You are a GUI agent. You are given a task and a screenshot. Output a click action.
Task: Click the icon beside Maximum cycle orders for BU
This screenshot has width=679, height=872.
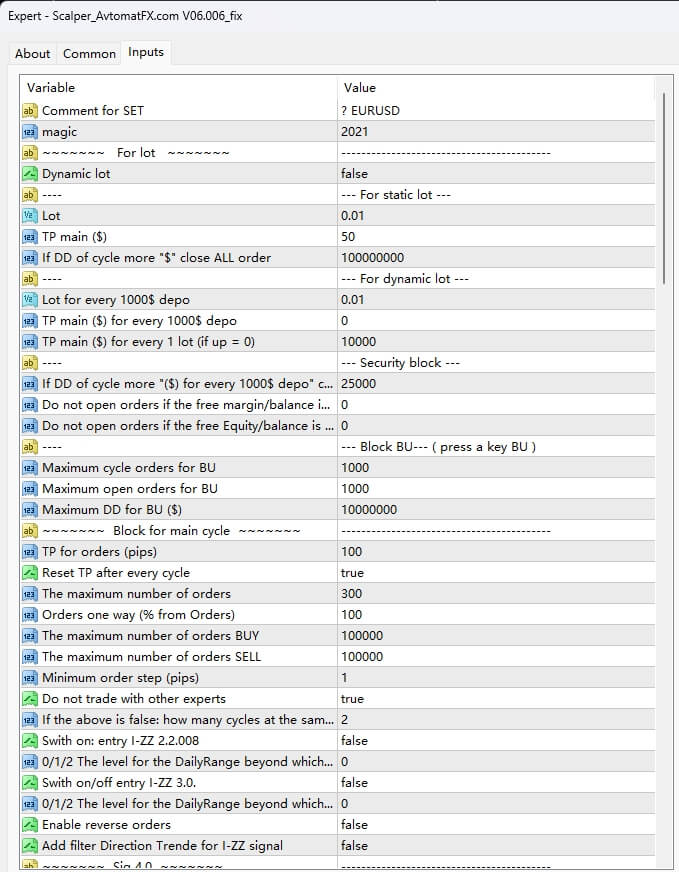coord(29,468)
